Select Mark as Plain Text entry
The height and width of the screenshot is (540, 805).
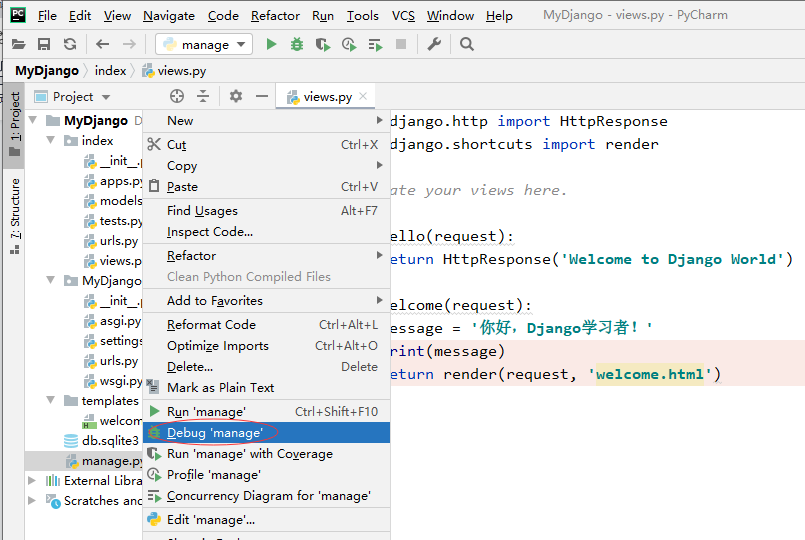pos(266,388)
